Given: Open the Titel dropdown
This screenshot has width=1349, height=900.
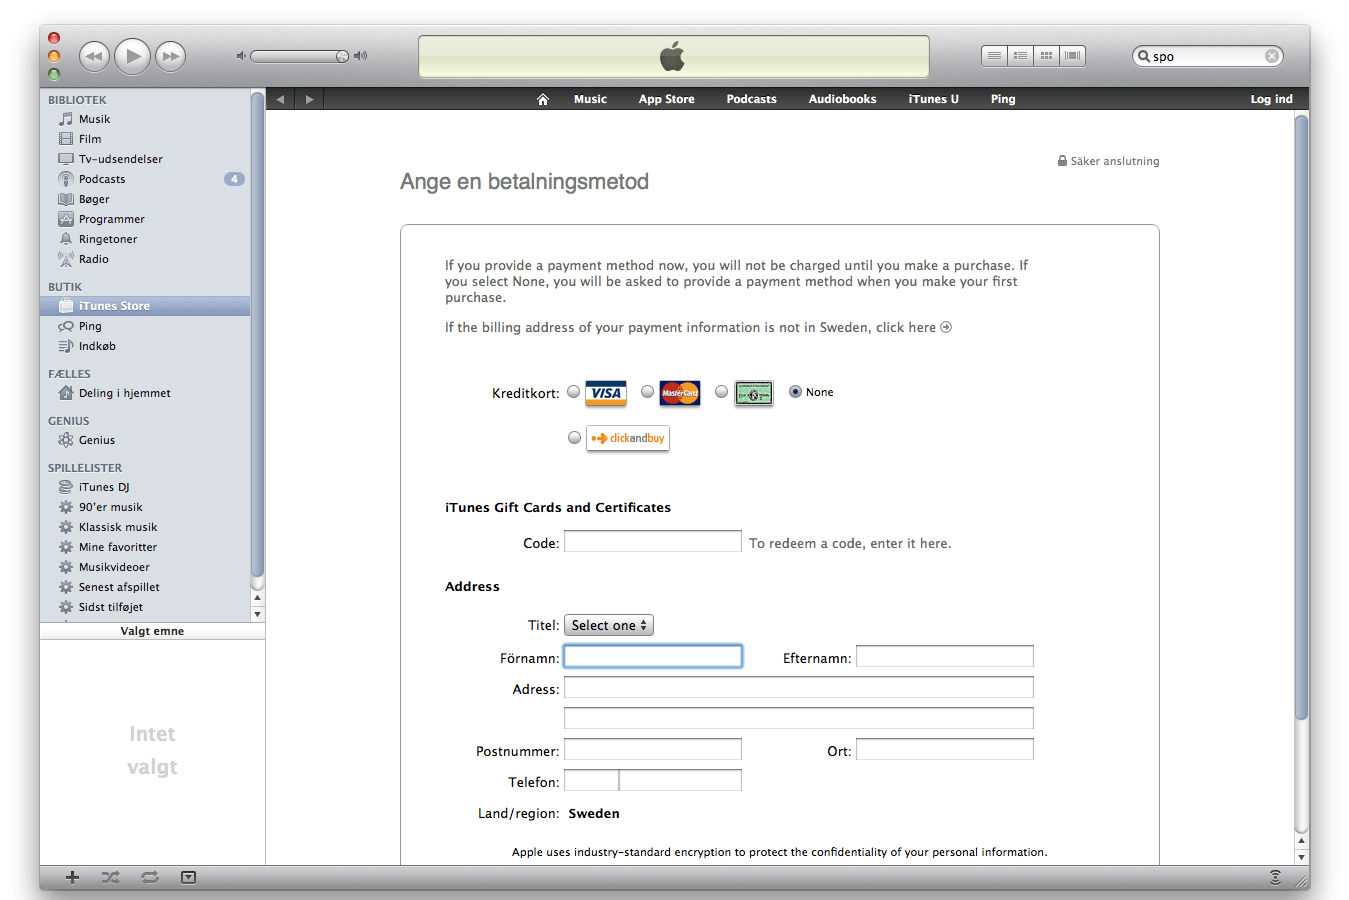Looking at the screenshot, I should [609, 625].
